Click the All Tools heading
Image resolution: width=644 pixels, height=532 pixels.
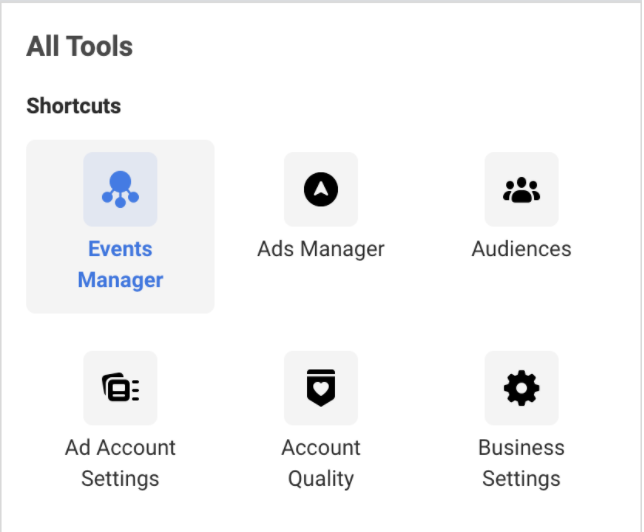(x=80, y=46)
